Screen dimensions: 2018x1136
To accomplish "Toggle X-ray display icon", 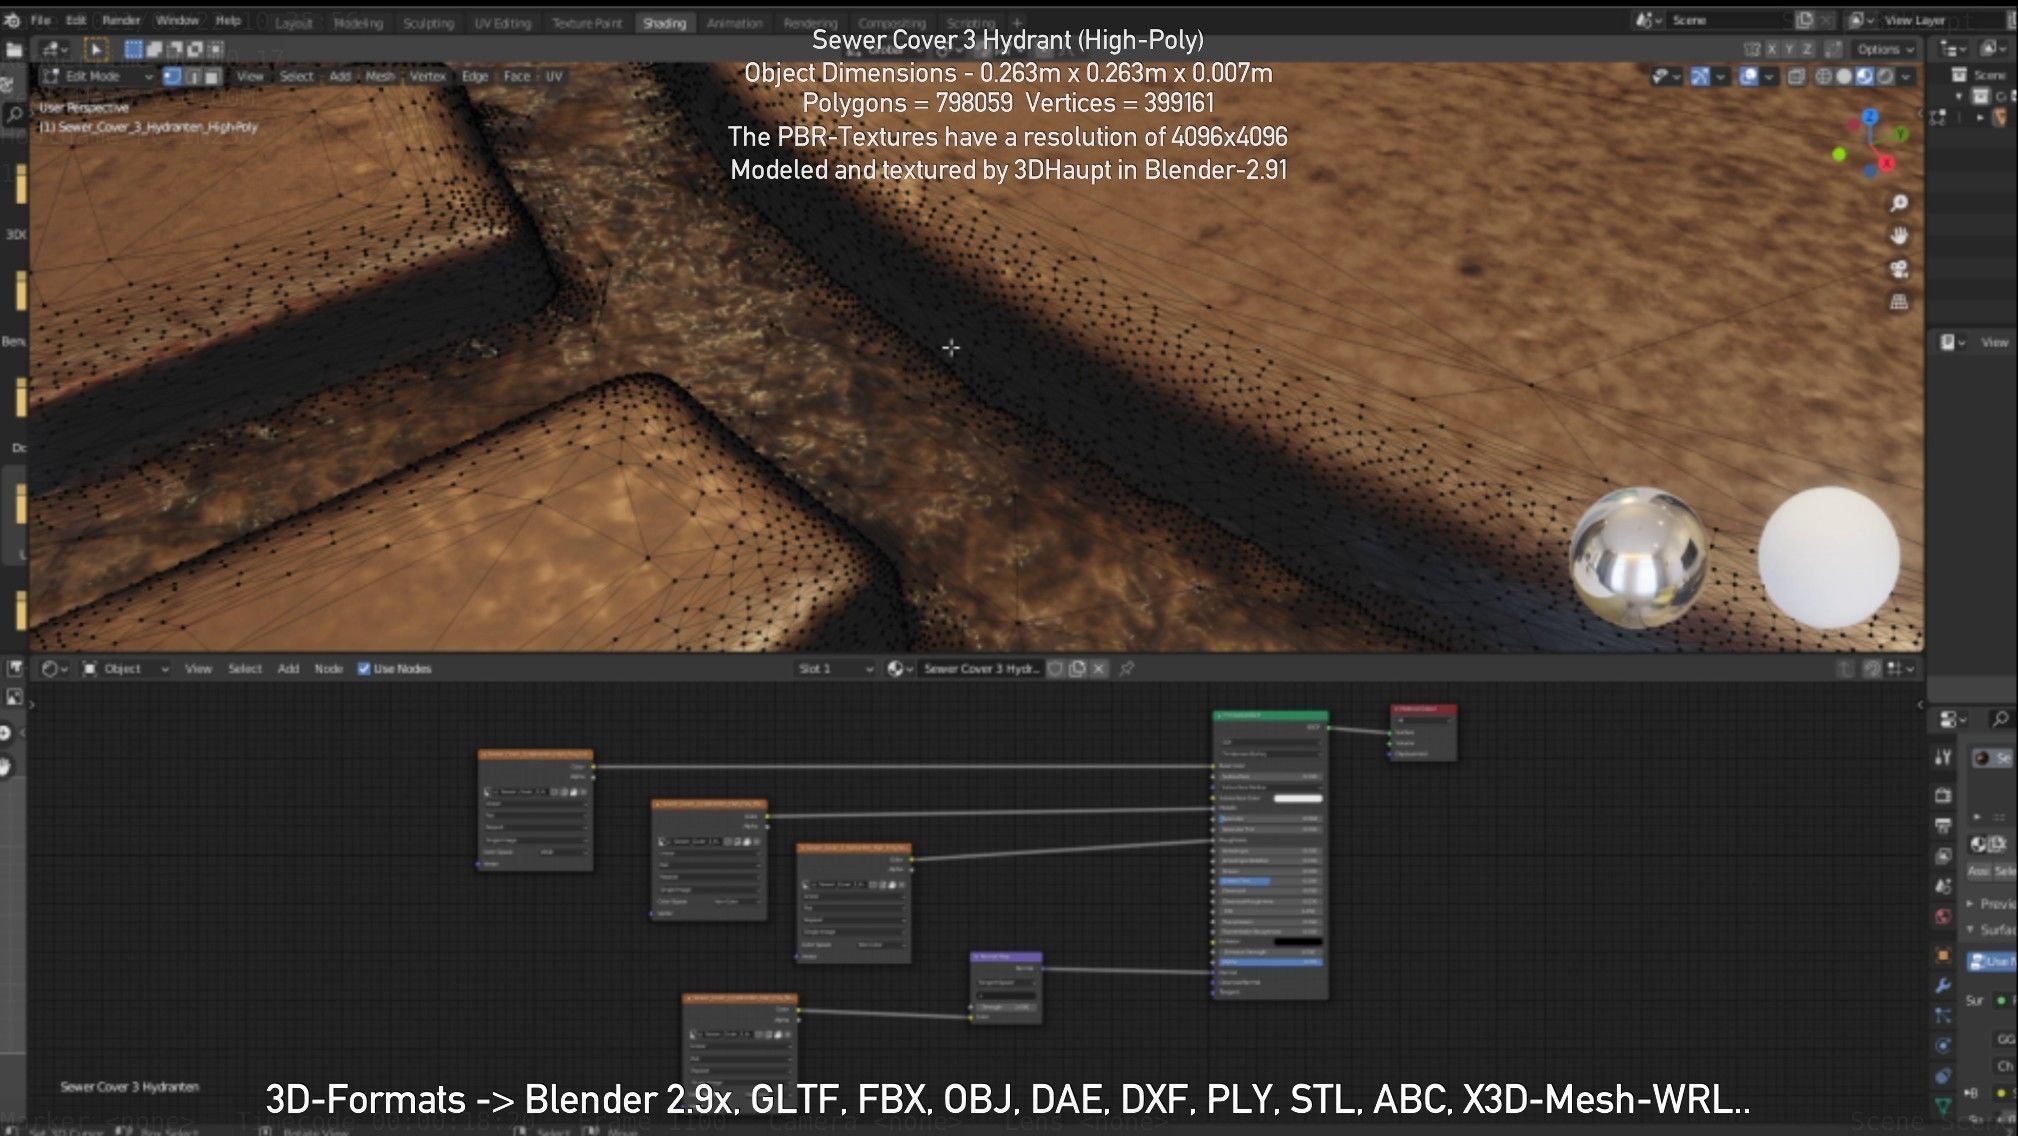I will [1796, 77].
